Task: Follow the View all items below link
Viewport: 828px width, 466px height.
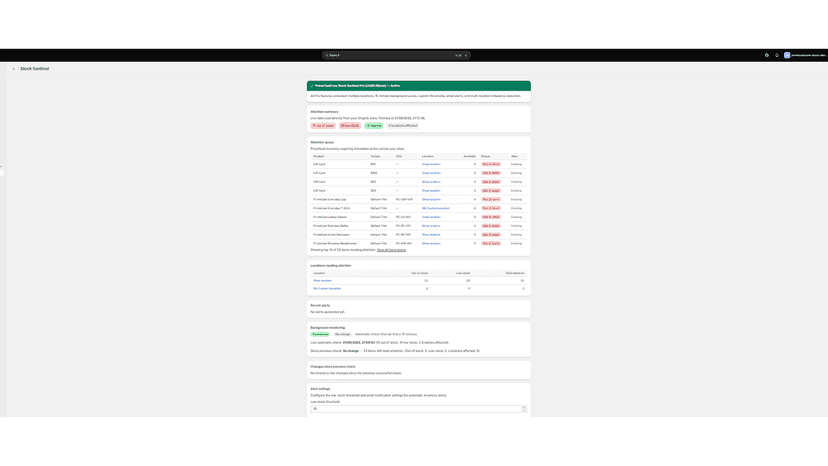Action: 391,250
